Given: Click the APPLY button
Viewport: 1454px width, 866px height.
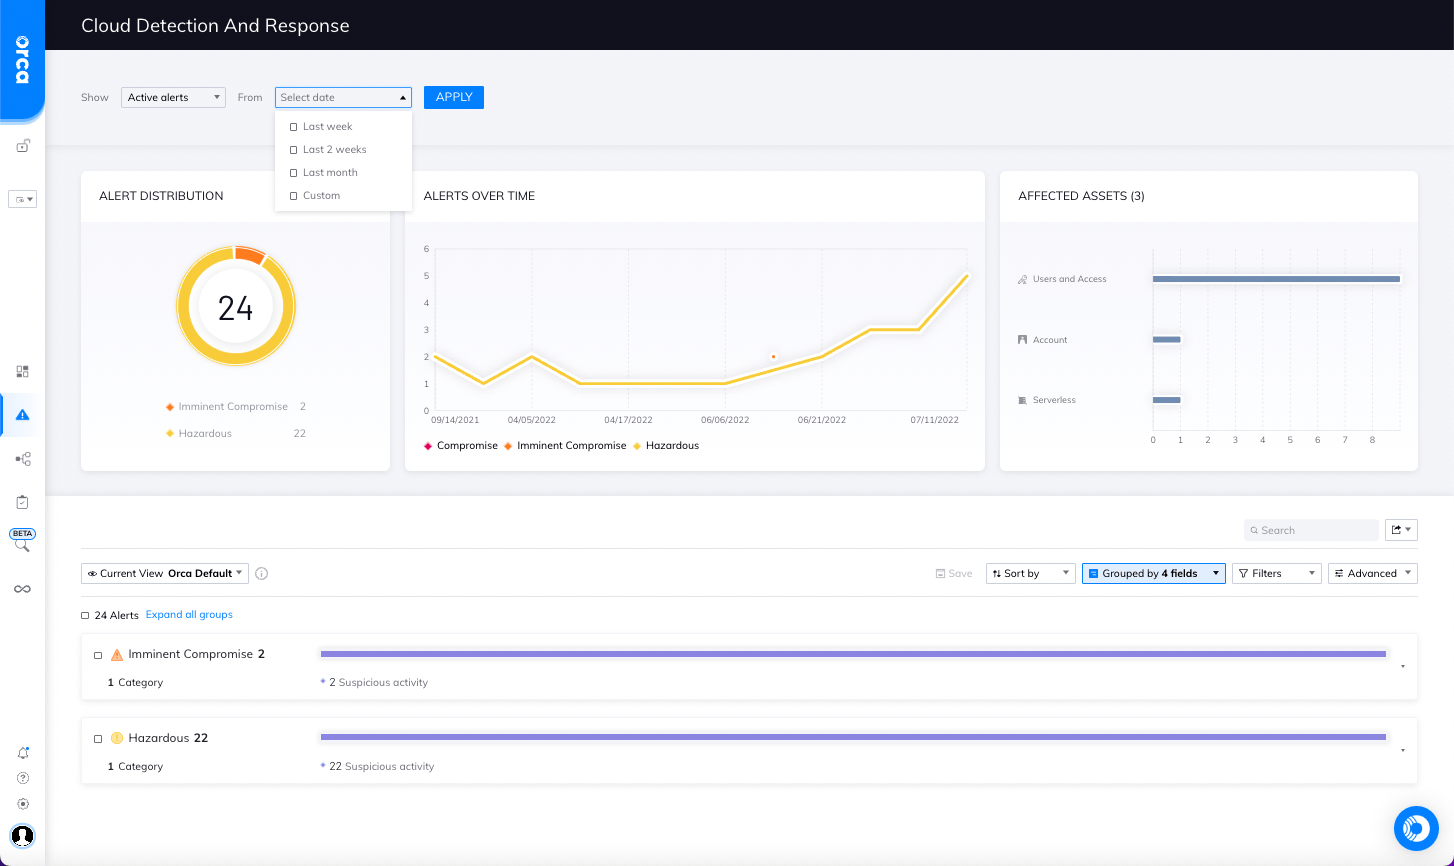Looking at the screenshot, I should click(453, 97).
